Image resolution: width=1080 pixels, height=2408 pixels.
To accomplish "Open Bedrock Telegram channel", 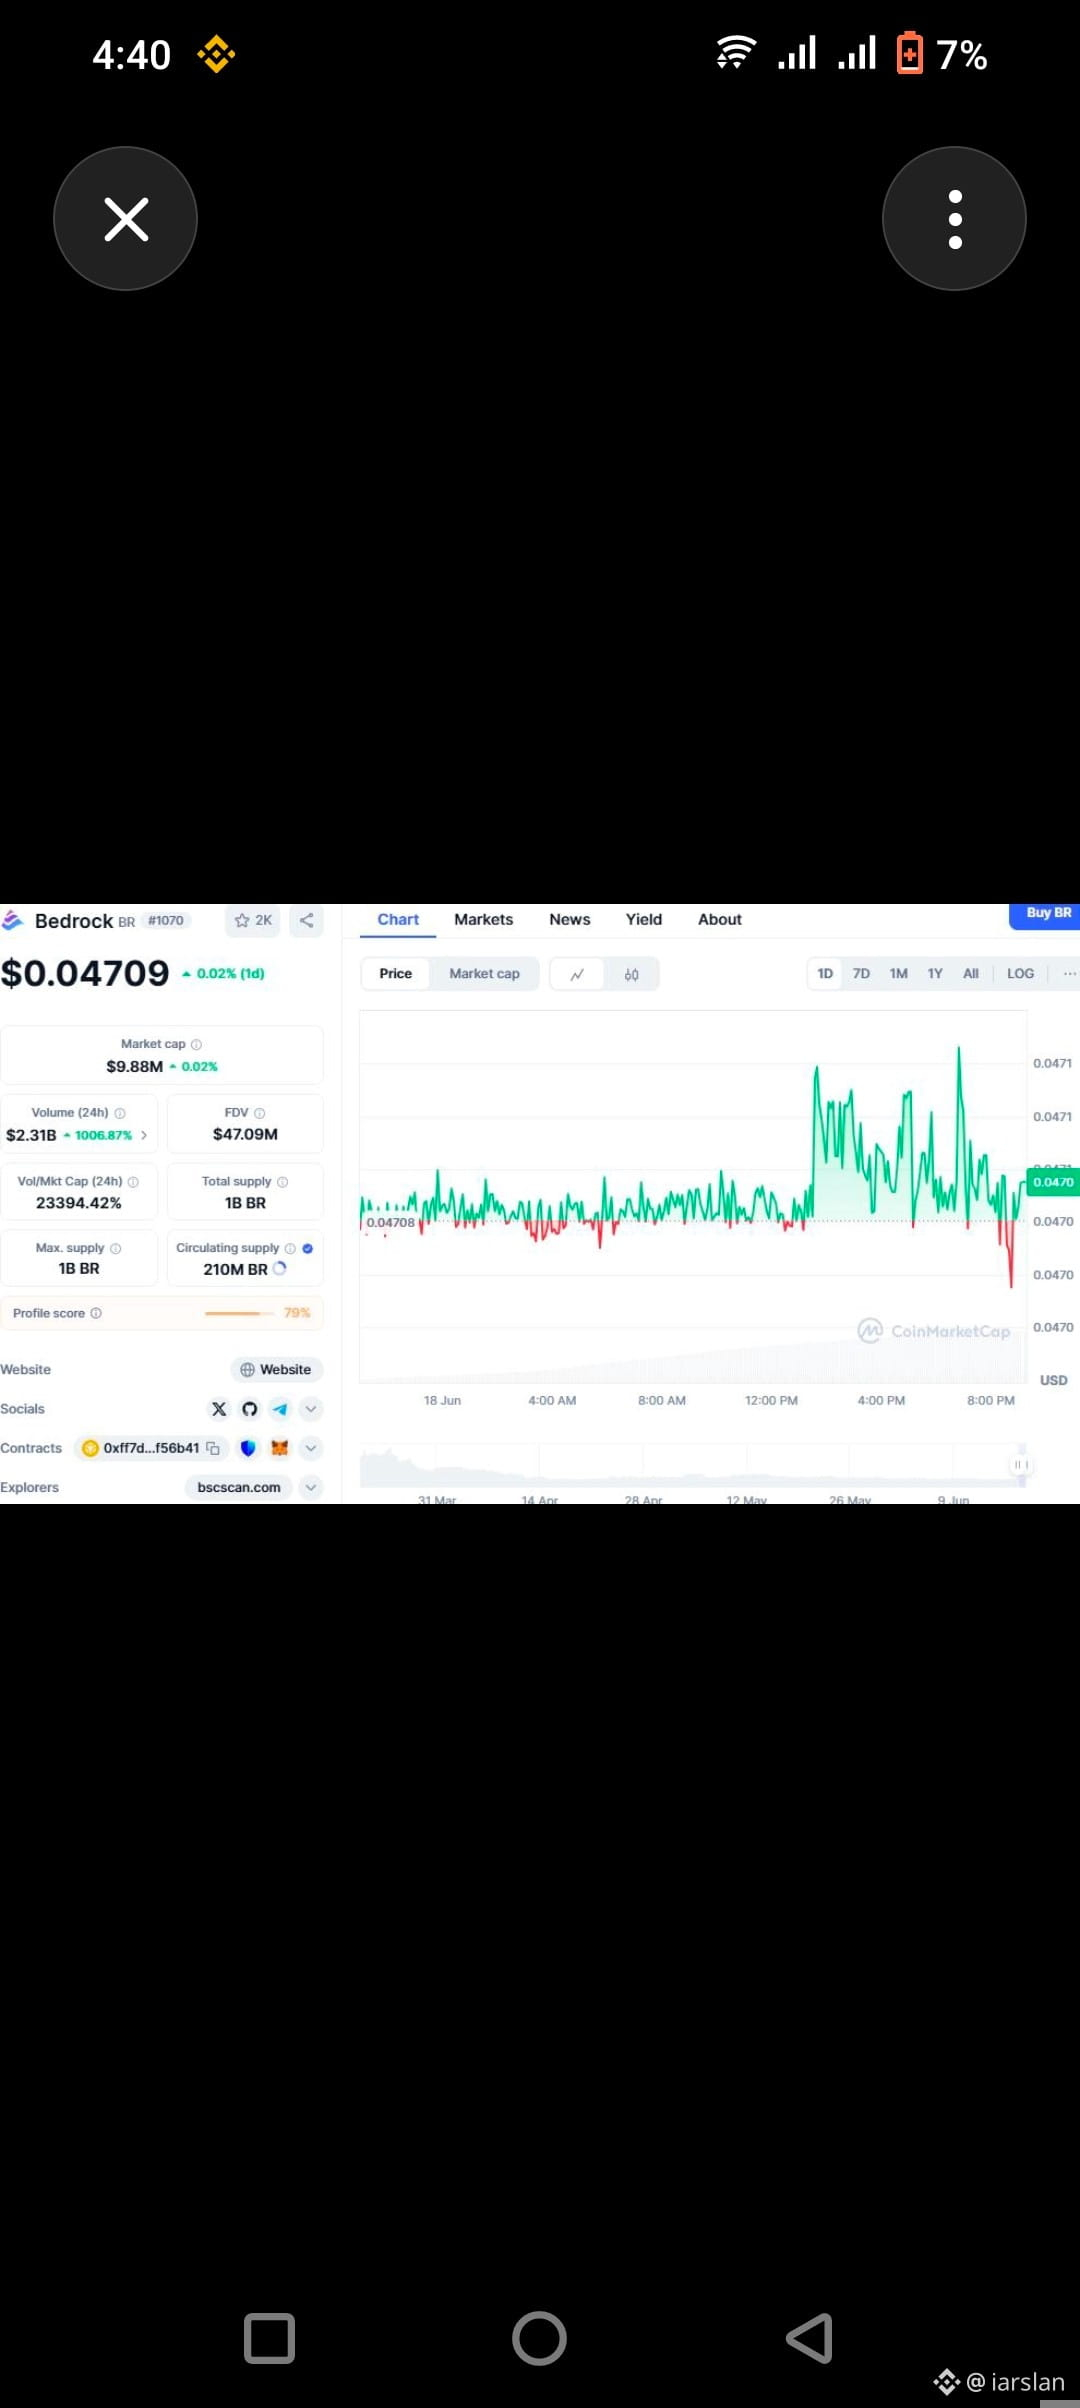I will [280, 1409].
